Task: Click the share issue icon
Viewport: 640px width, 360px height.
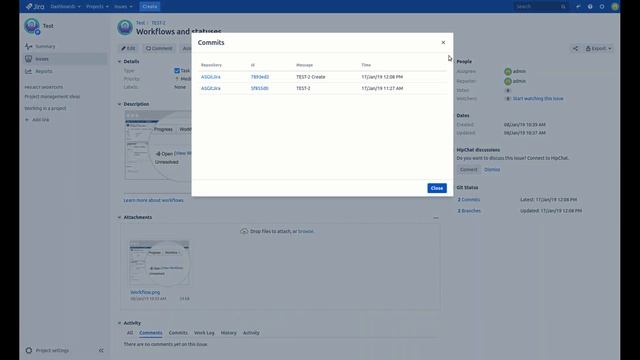Action: click(x=575, y=49)
